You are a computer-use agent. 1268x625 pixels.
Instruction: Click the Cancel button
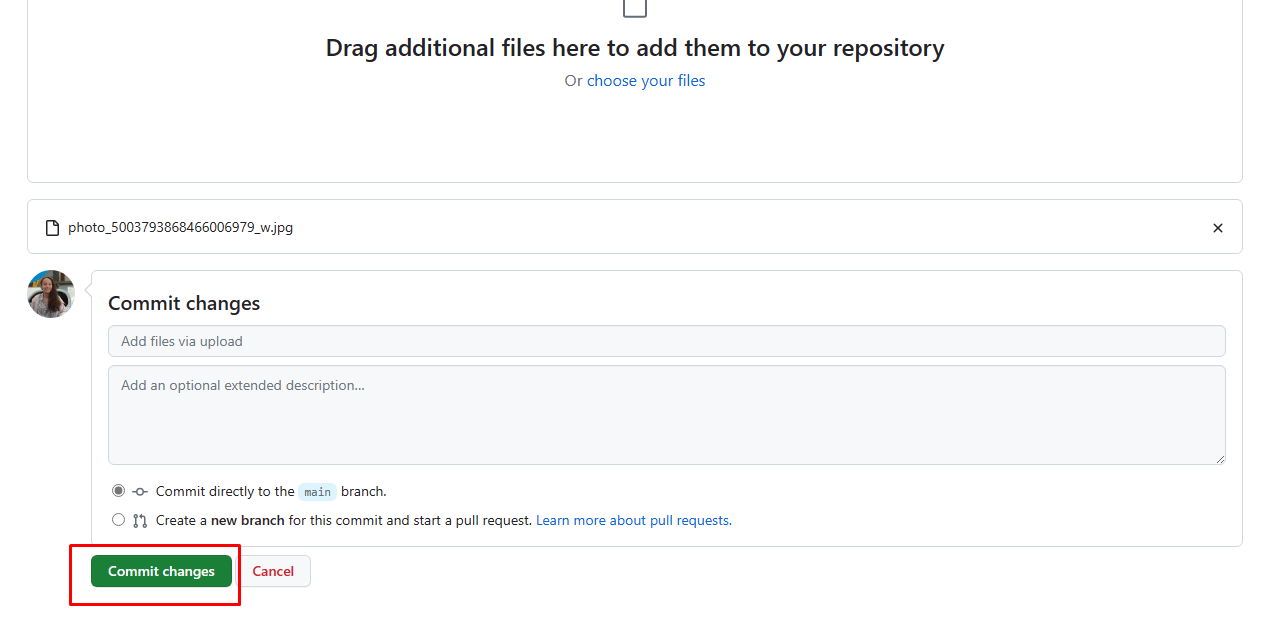coord(273,571)
